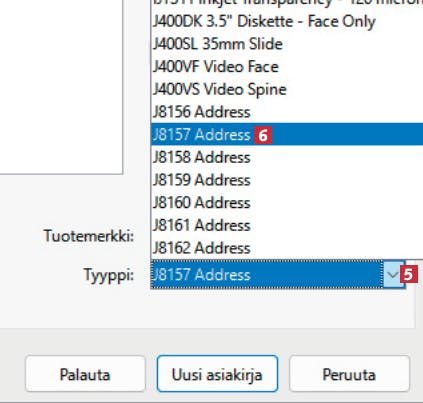Click red step marker number 5
423x403 pixels.
click(409, 275)
